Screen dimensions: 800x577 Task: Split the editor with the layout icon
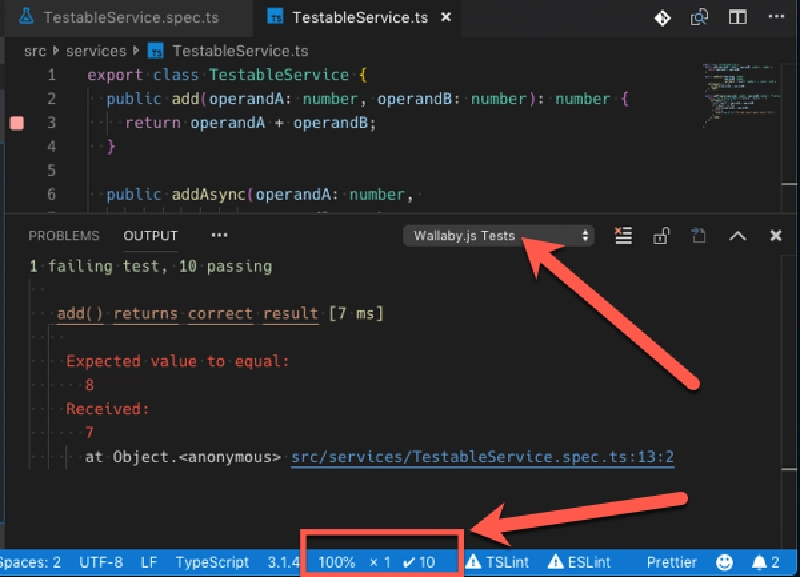(737, 17)
